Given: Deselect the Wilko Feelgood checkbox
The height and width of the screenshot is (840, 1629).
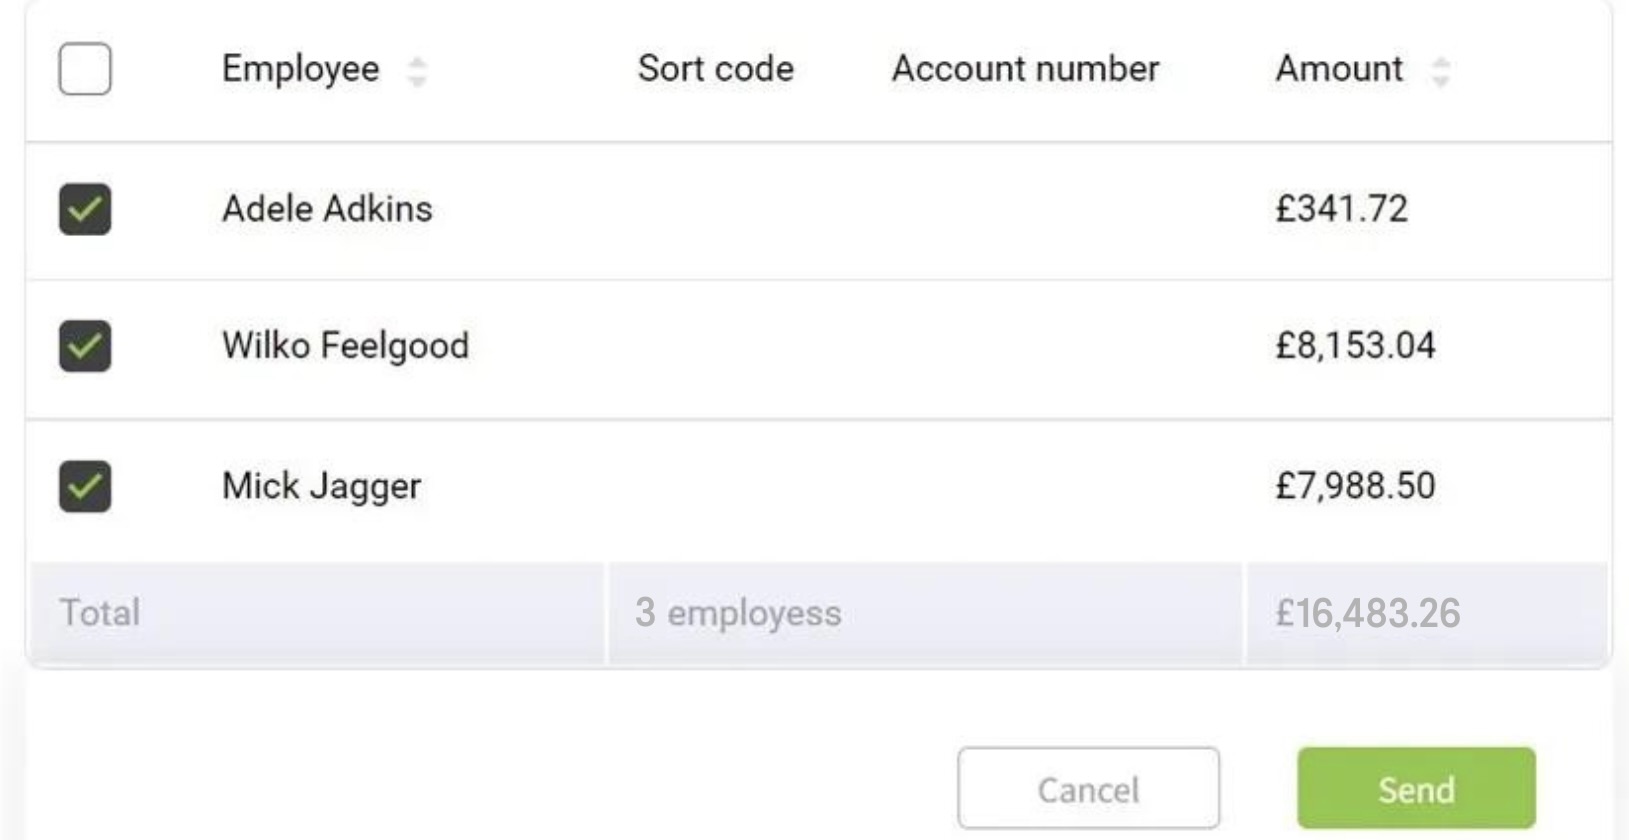Looking at the screenshot, I should [x=85, y=346].
